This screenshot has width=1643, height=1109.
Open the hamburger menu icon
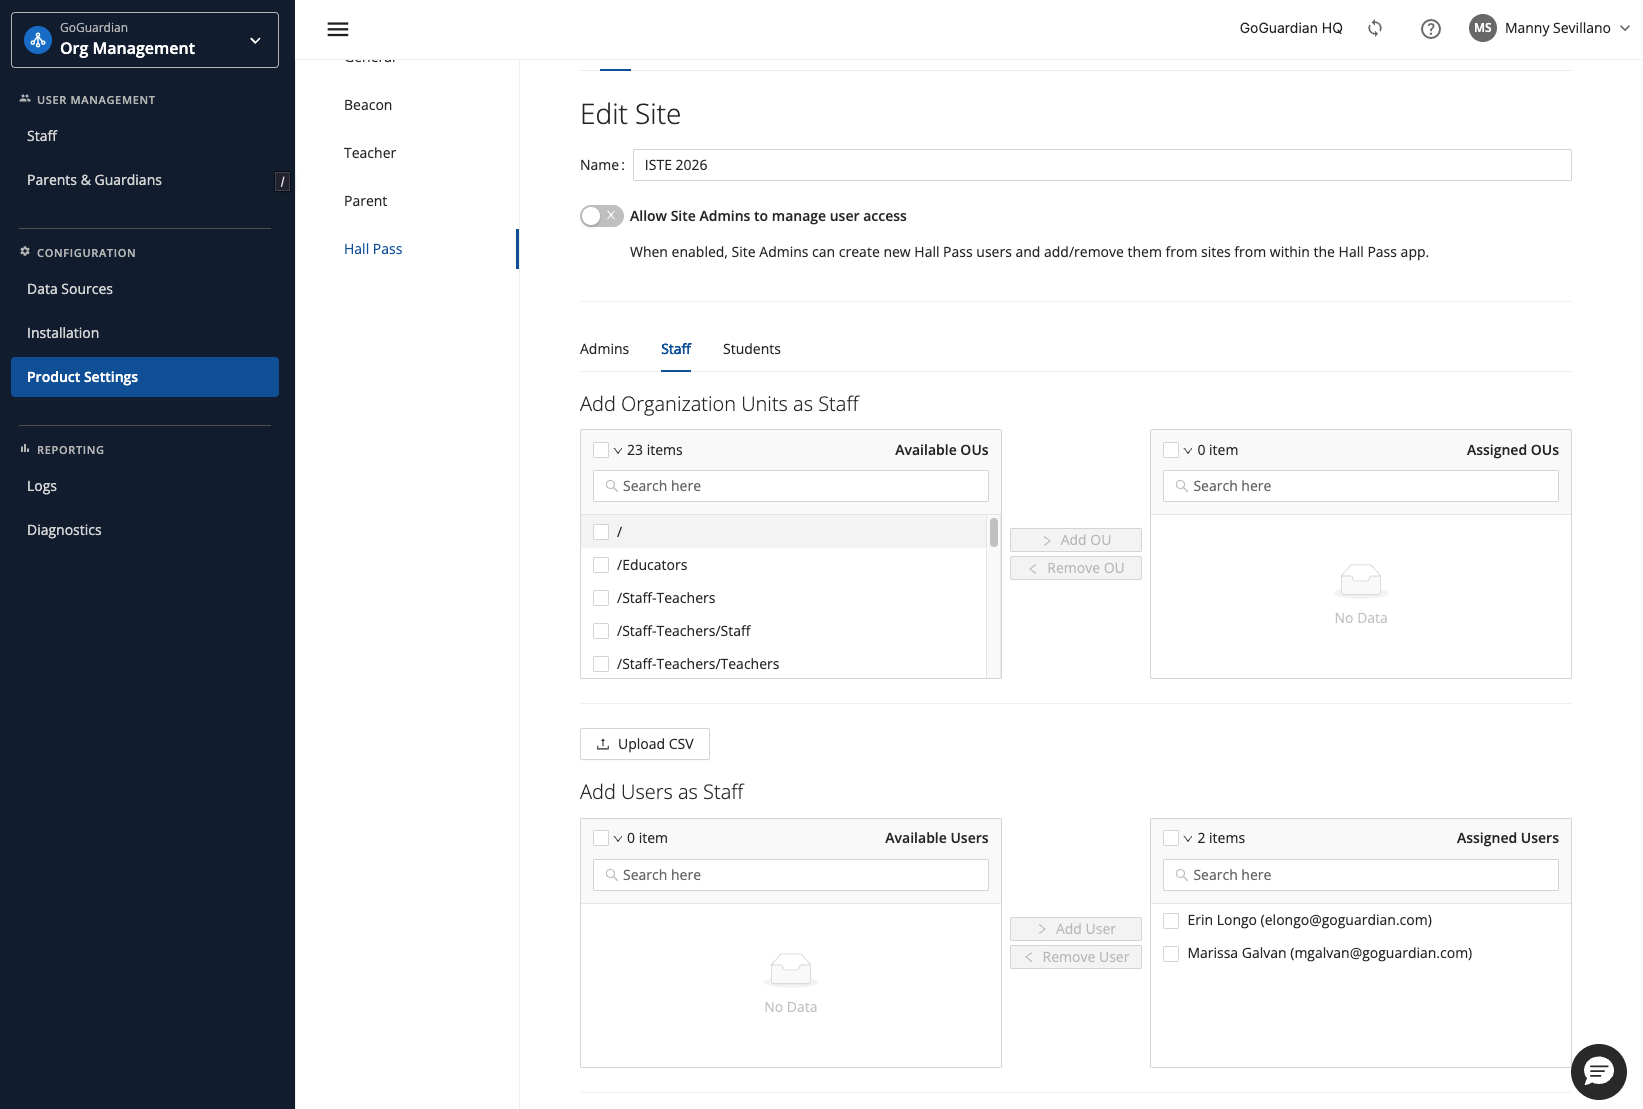[338, 29]
